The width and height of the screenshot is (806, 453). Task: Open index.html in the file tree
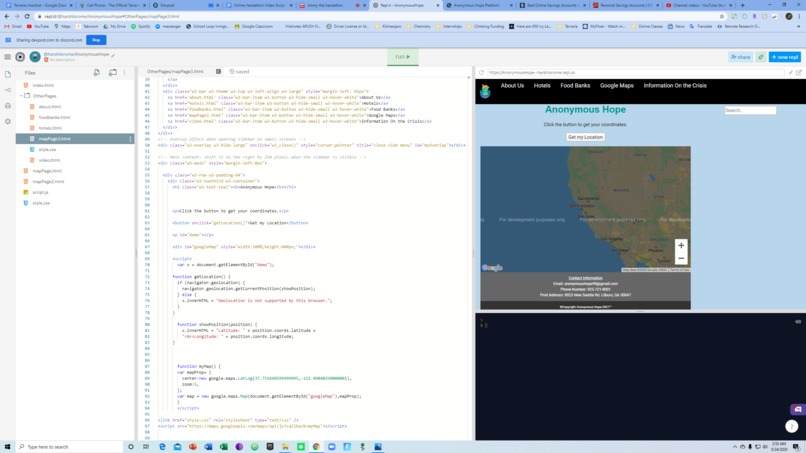[43, 85]
